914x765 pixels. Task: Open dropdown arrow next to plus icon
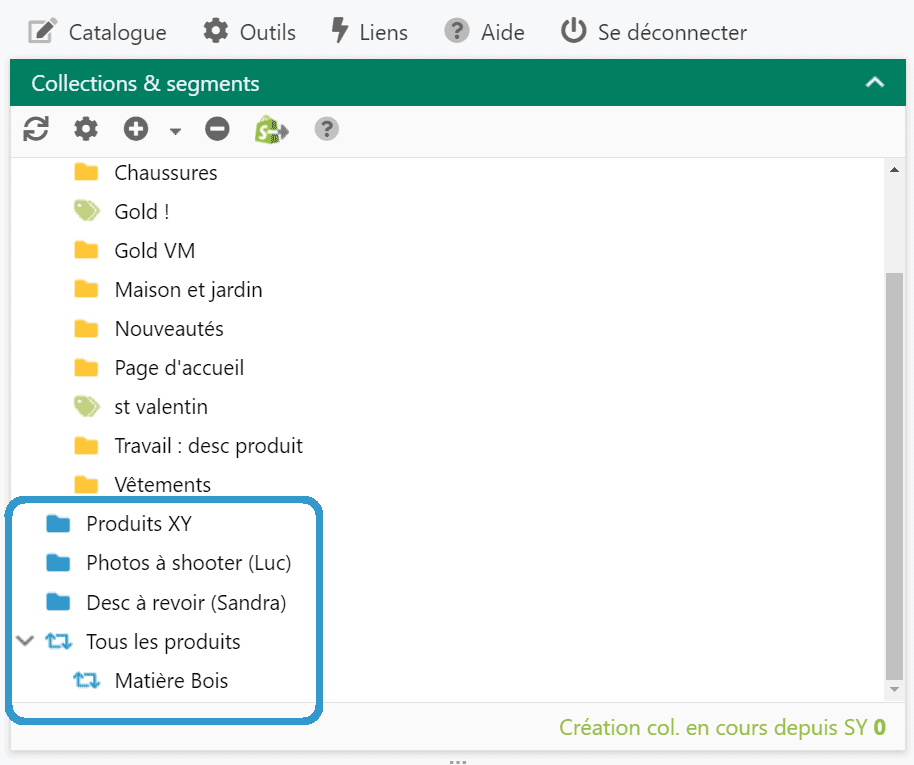coord(175,131)
